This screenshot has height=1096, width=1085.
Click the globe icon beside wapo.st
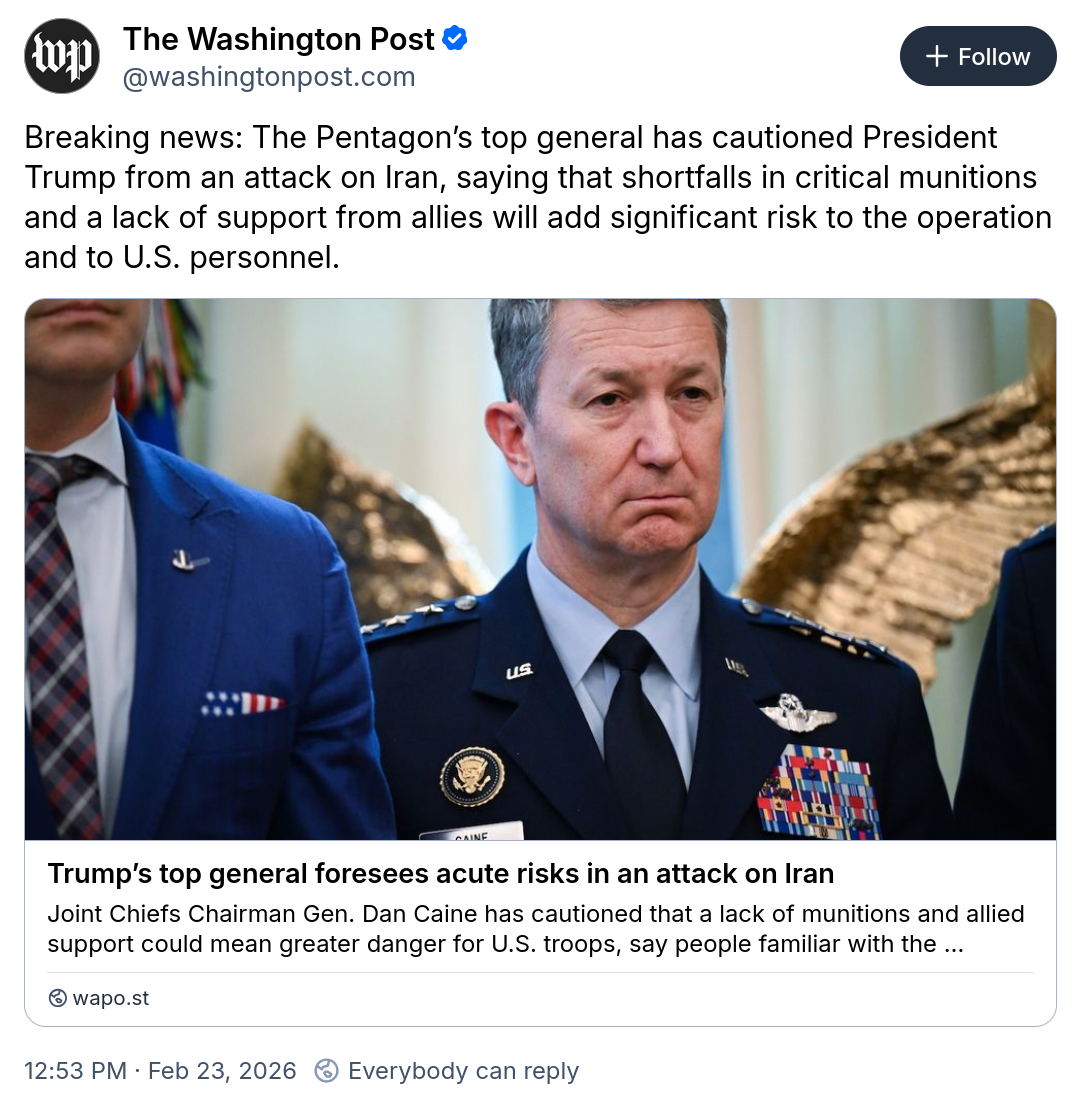[57, 997]
